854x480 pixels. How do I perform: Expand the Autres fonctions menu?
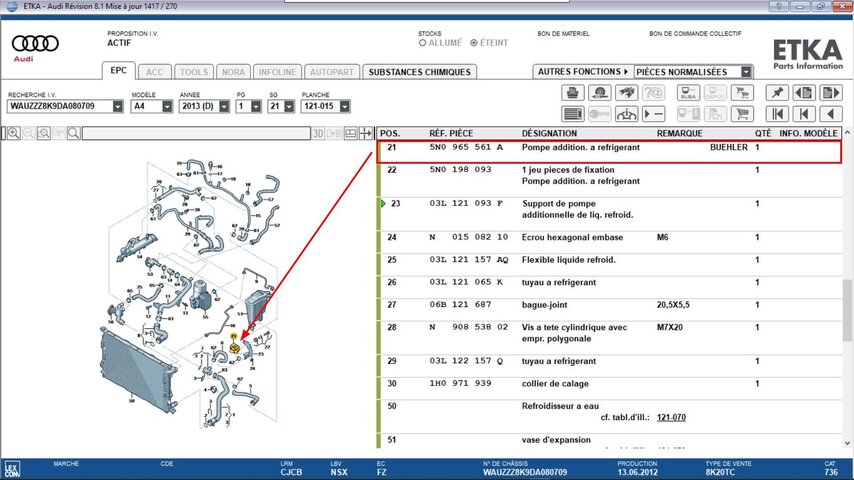pos(583,71)
